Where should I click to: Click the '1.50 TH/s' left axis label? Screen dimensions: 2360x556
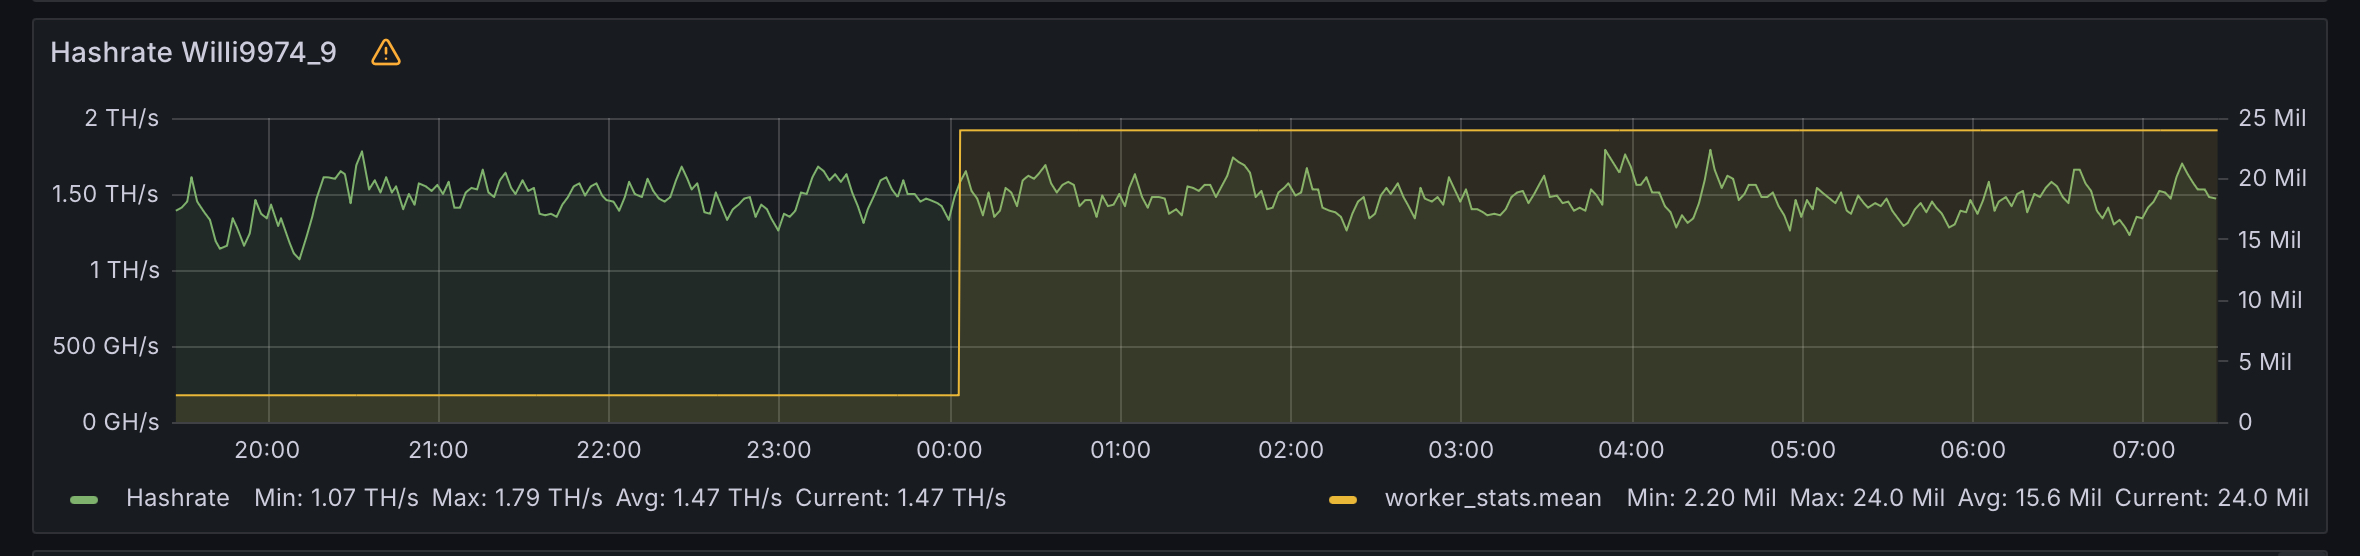pyautogui.click(x=105, y=194)
